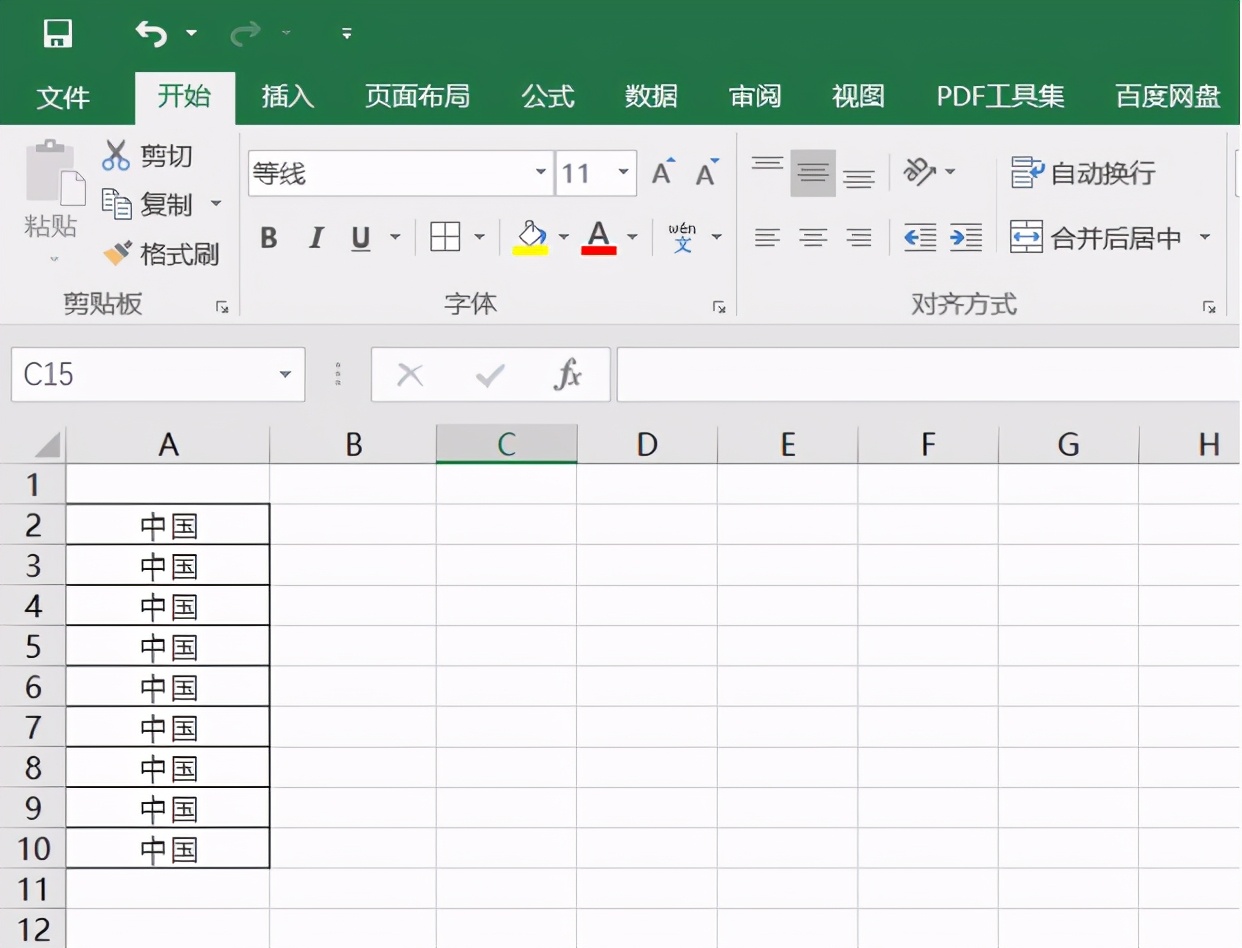
Task: Open the undo history dropdown arrow
Action: coord(191,34)
